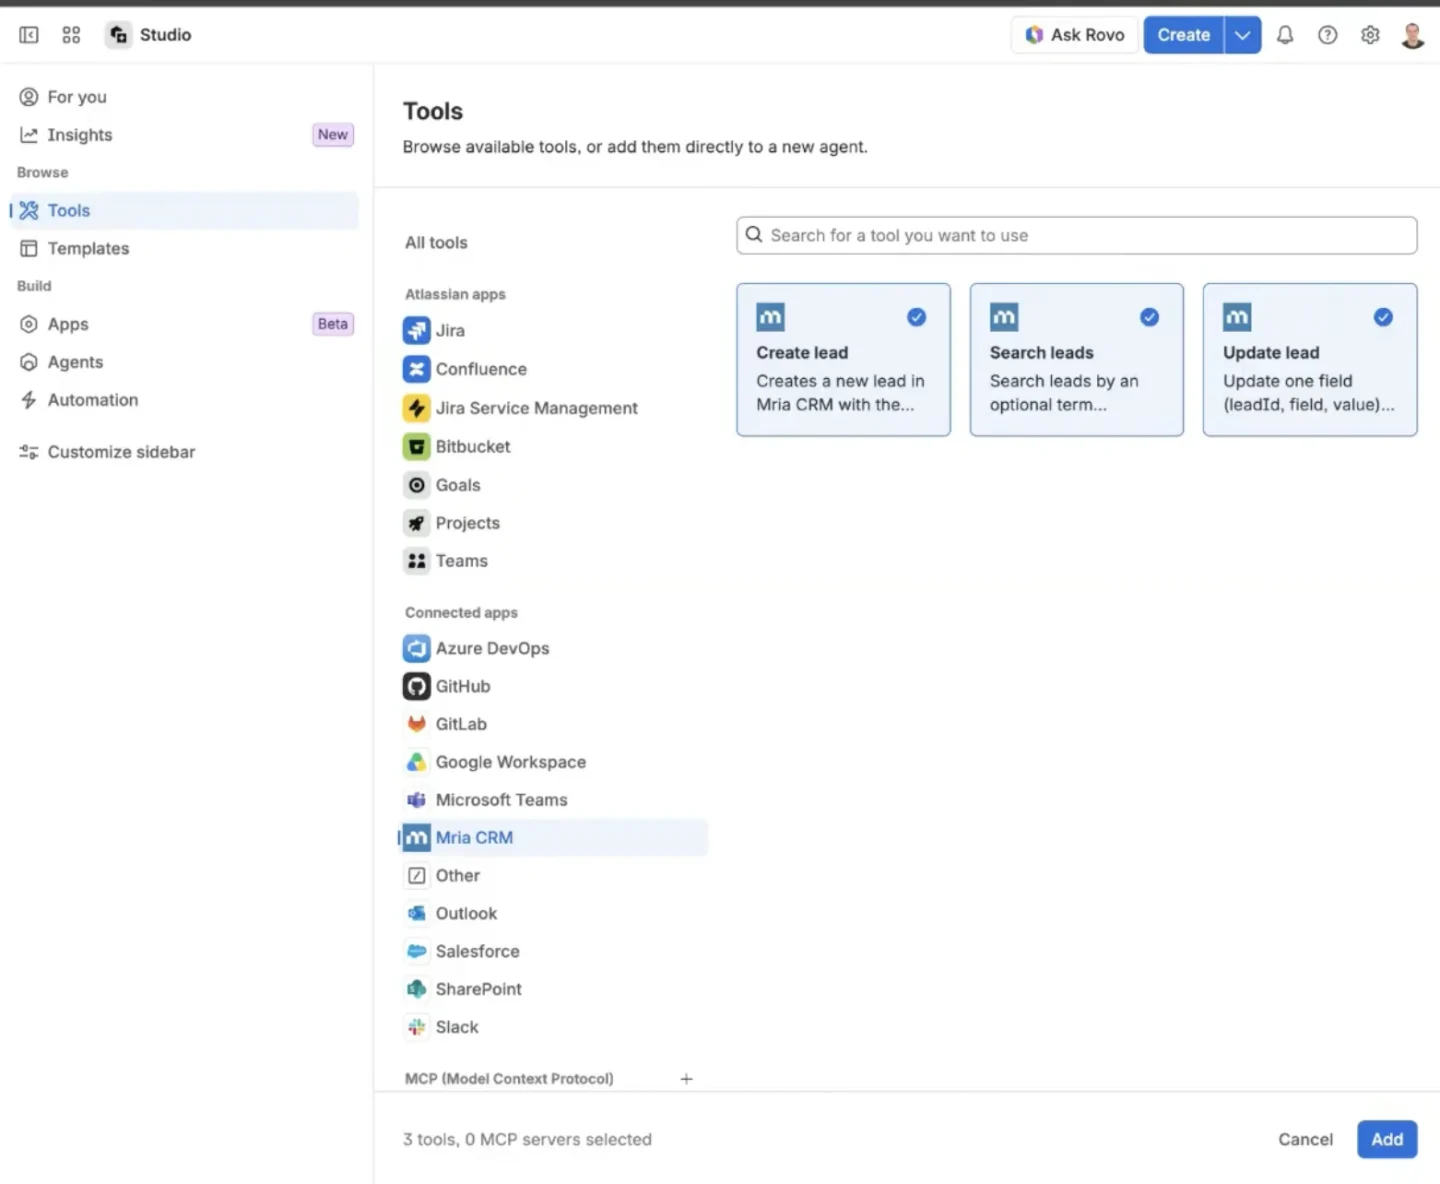Click the Outlook label

click(466, 913)
